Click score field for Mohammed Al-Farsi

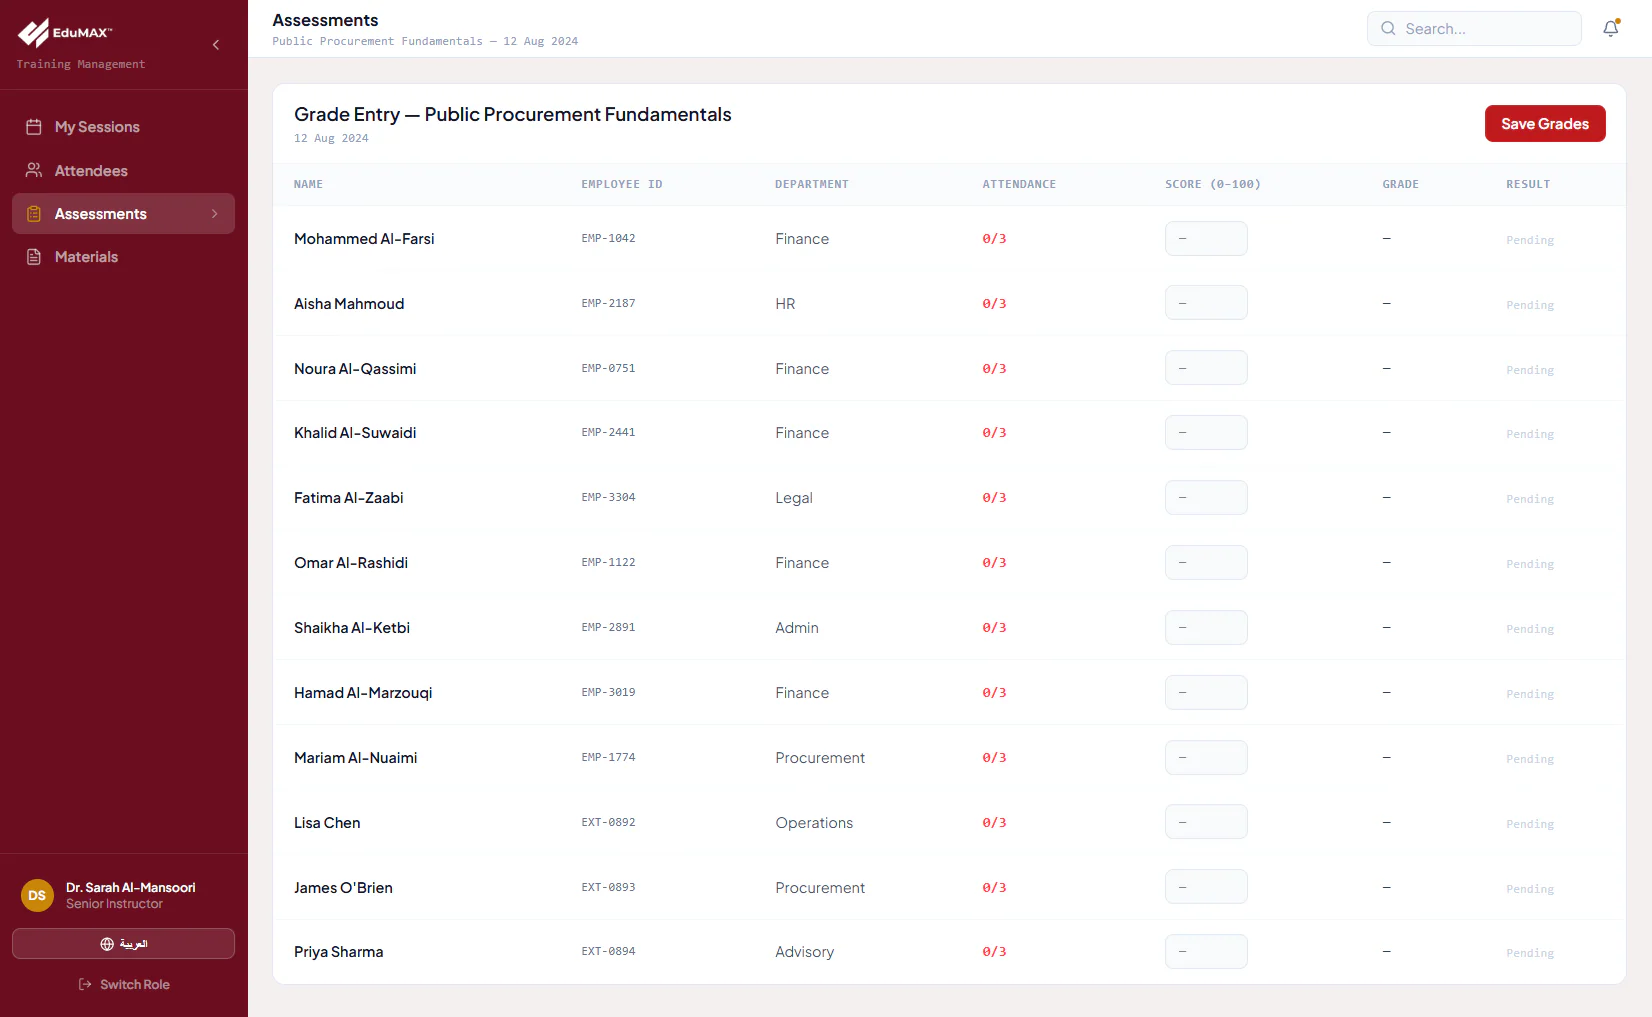[x=1206, y=239]
